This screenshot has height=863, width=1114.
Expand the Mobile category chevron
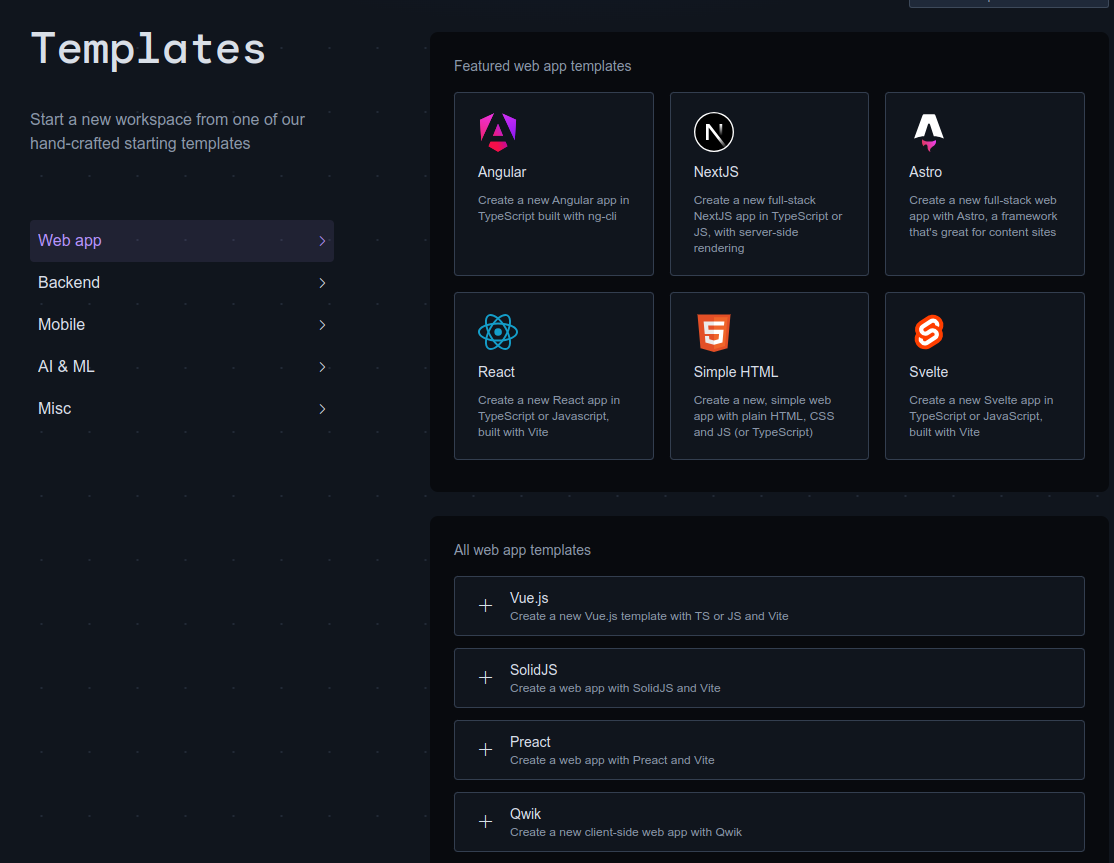click(x=322, y=325)
